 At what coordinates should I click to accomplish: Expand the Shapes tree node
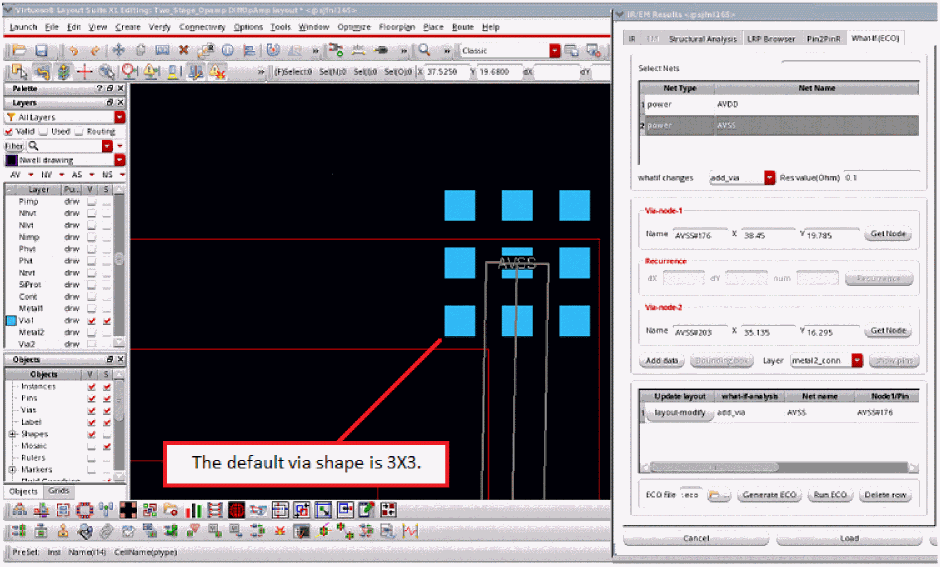12,434
